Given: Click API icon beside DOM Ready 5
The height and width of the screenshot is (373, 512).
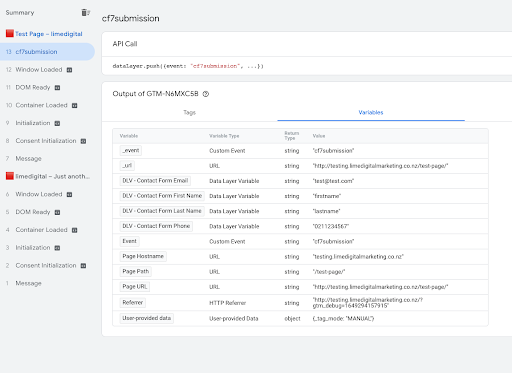Looking at the screenshot, I should [x=57, y=212].
